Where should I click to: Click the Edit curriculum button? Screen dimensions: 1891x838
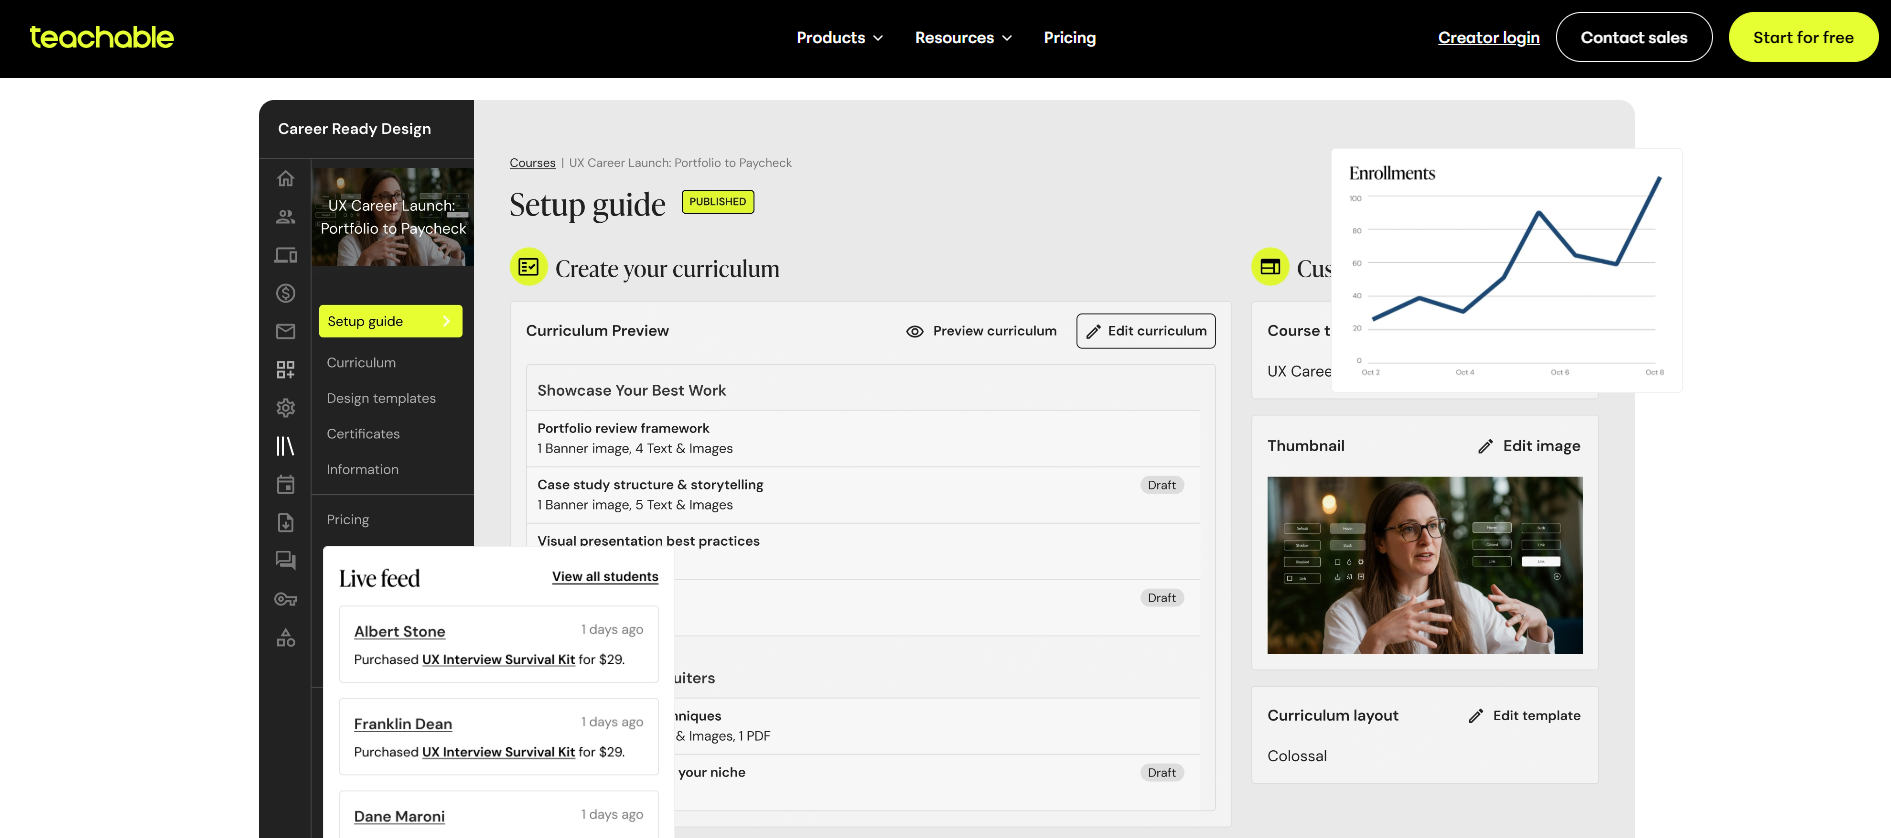tap(1145, 331)
